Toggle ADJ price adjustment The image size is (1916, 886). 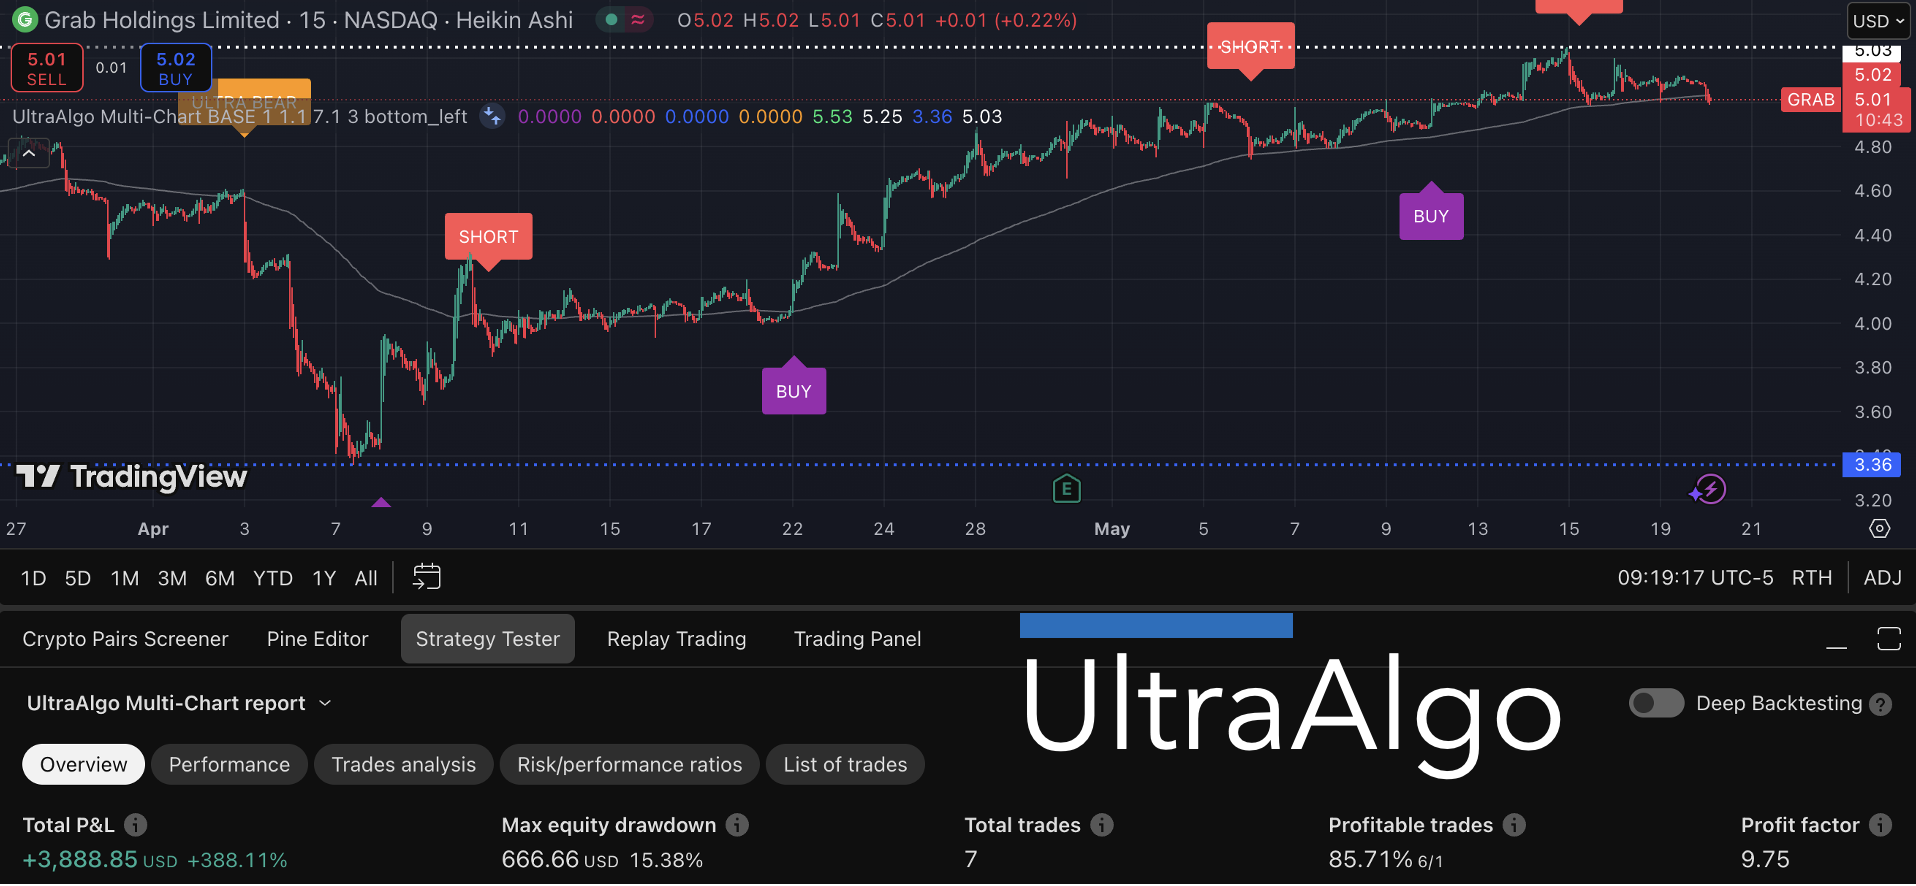tap(1882, 578)
